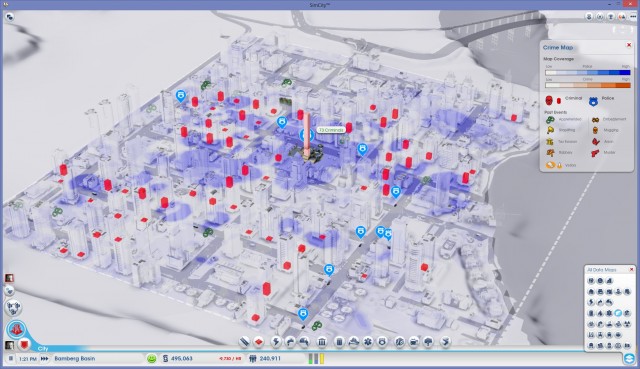Viewport: 640px width, 369px height.
Task: Click the green happiness smiley face
Action: (x=151, y=359)
